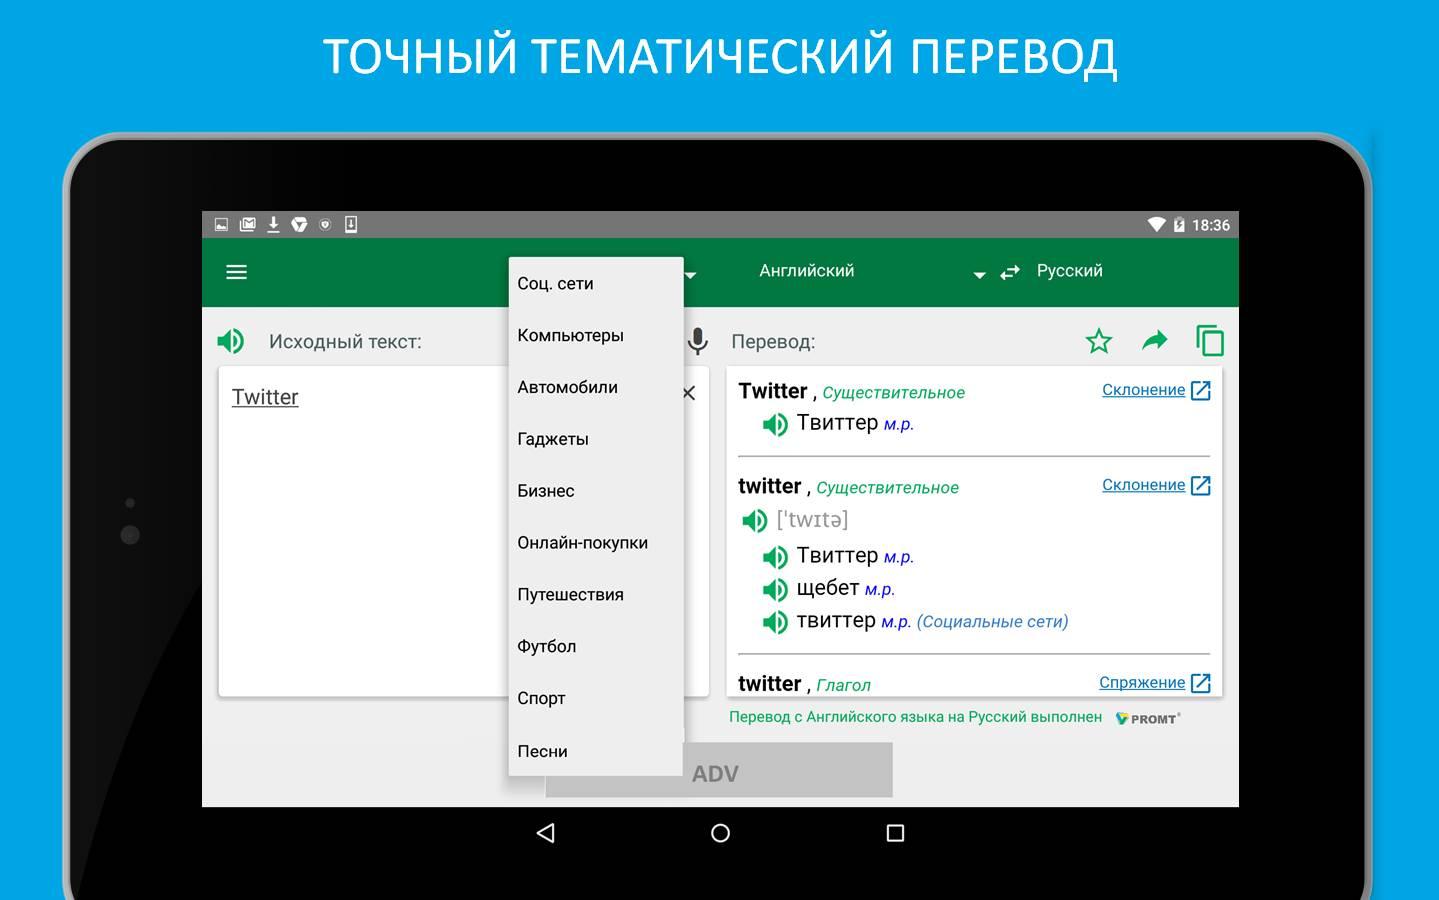Pick Онлайн-покупки in the topic menu
This screenshot has height=900, width=1439.
click(582, 543)
